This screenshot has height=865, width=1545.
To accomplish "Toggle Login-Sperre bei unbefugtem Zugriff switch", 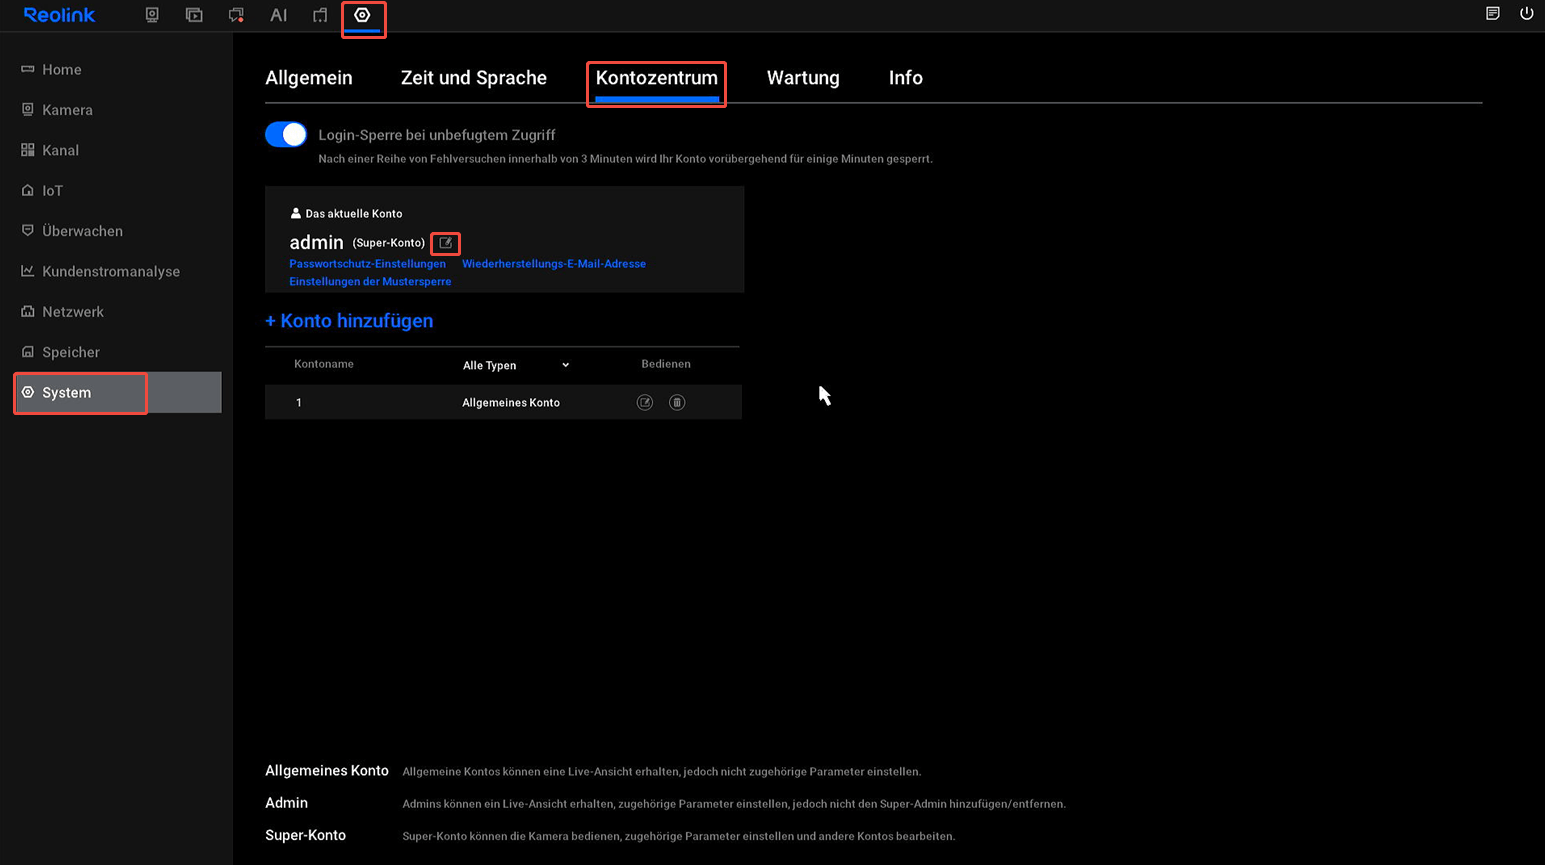I will click(286, 134).
